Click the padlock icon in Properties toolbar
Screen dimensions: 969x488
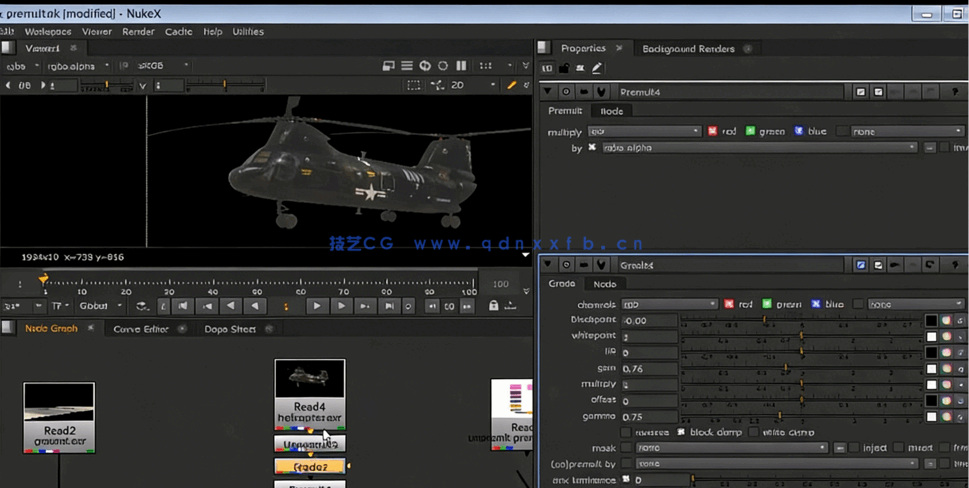tap(564, 68)
